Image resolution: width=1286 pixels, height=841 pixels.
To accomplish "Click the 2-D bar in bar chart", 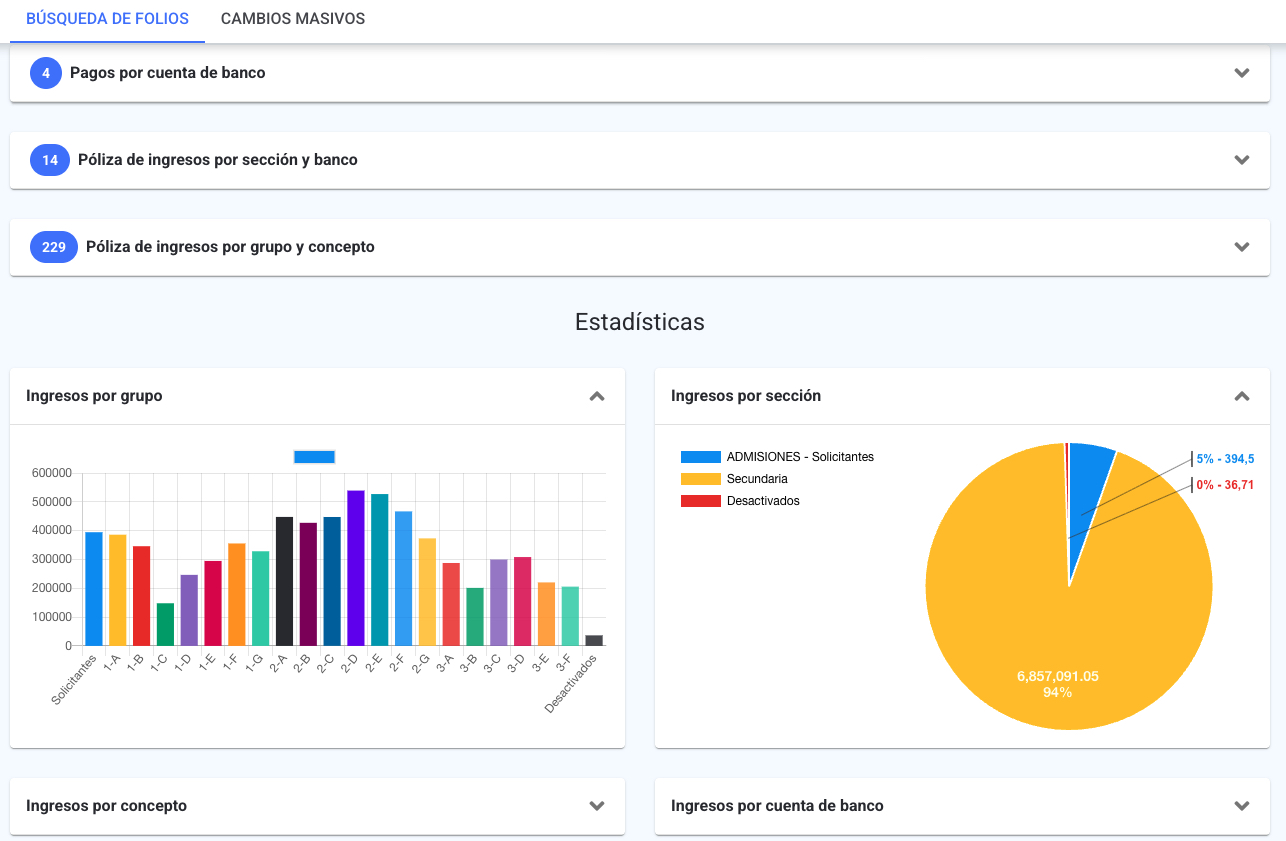I will point(355,568).
